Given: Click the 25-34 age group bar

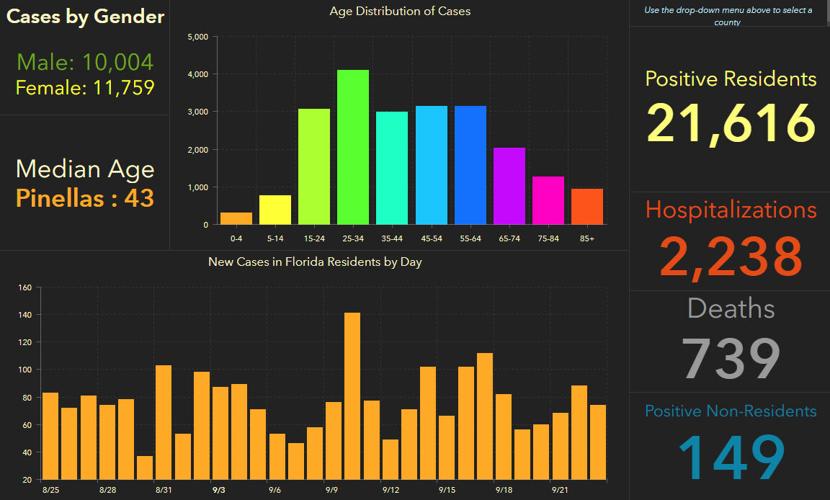Looking at the screenshot, I should point(353,147).
